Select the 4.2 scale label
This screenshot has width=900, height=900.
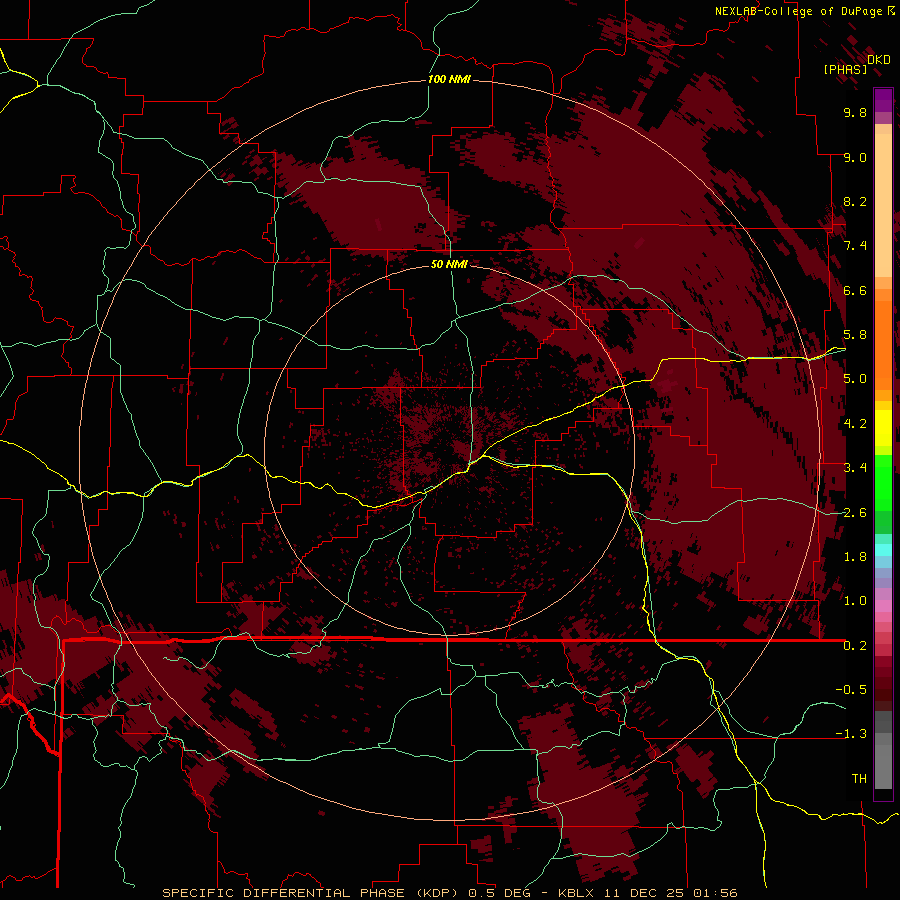point(855,424)
